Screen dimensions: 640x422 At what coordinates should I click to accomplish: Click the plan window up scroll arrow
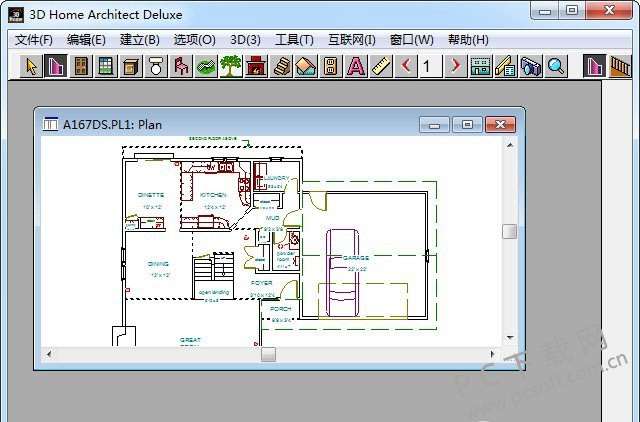click(x=510, y=145)
